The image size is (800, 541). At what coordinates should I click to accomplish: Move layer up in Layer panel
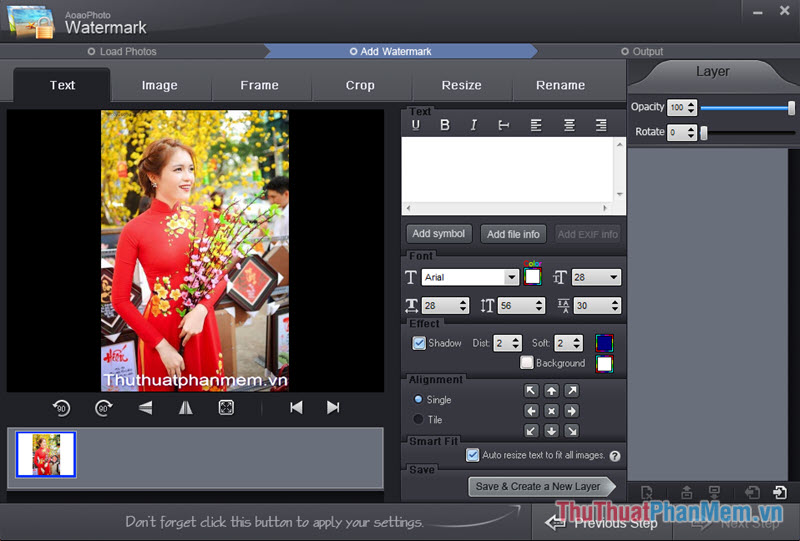687,493
